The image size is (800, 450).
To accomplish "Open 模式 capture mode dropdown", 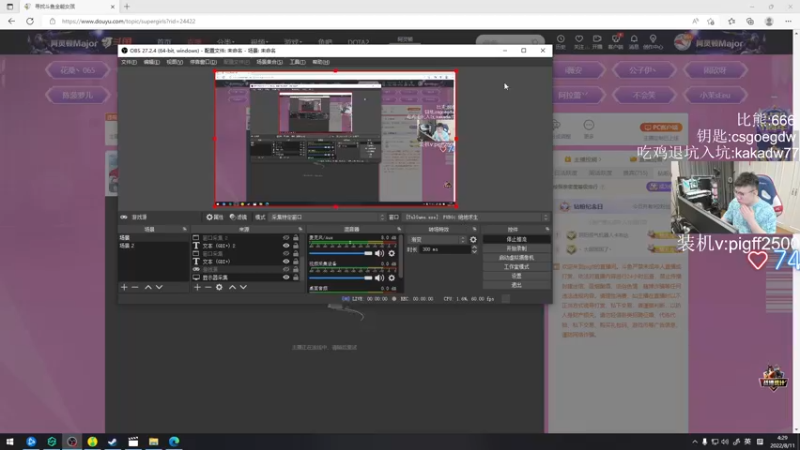I will click(327, 217).
